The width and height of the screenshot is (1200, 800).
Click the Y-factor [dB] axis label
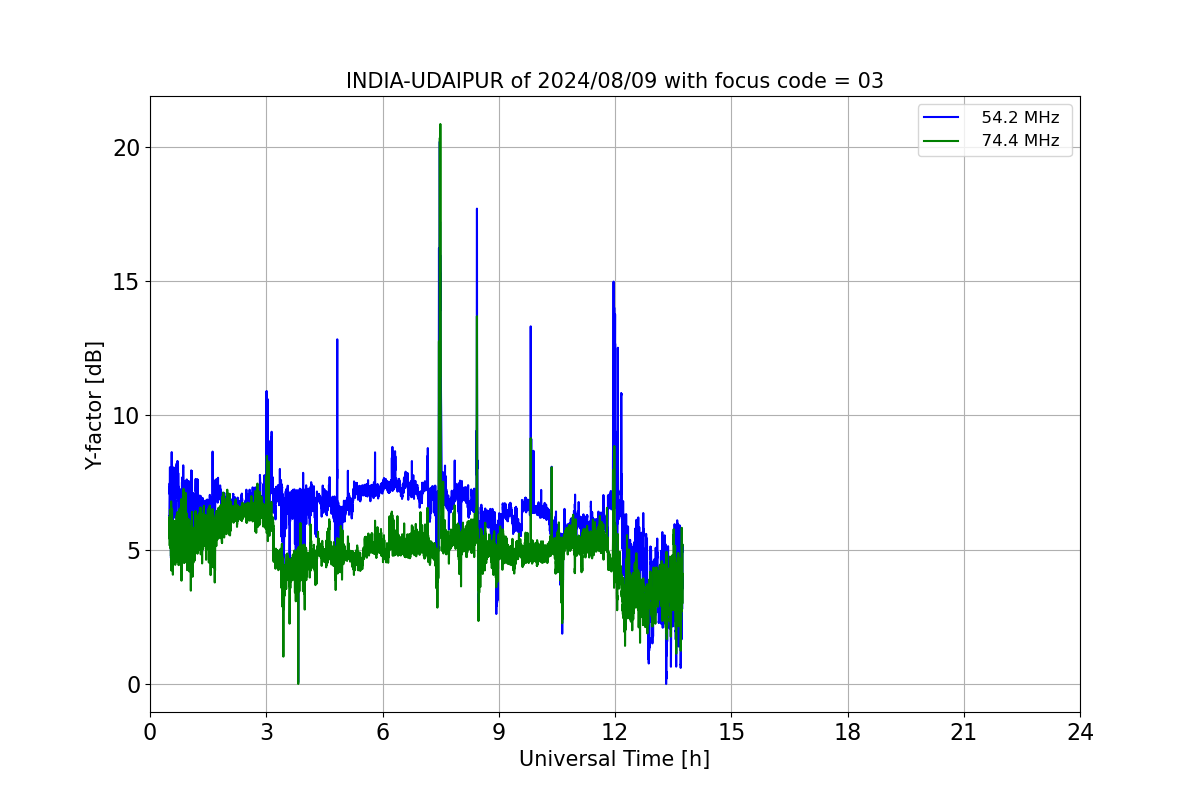tap(94, 405)
